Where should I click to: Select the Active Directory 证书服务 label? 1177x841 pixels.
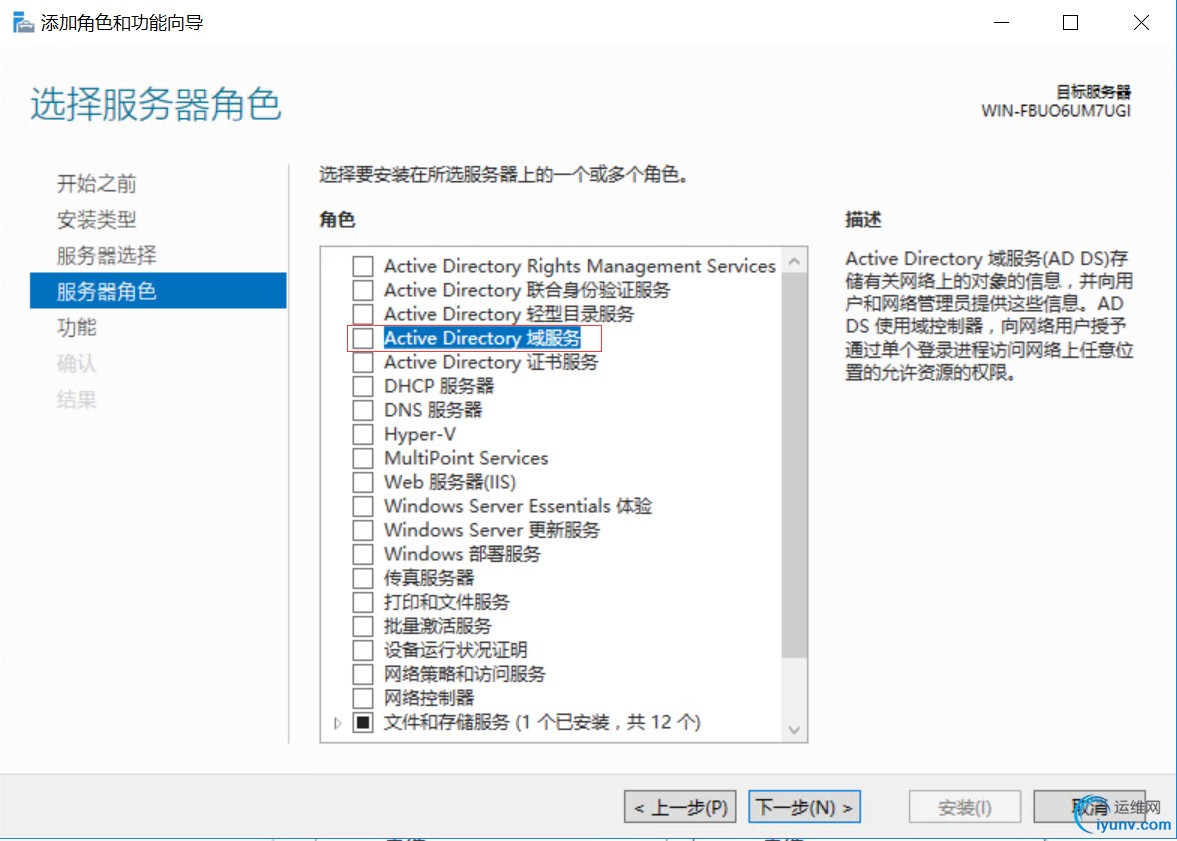pyautogui.click(x=491, y=363)
